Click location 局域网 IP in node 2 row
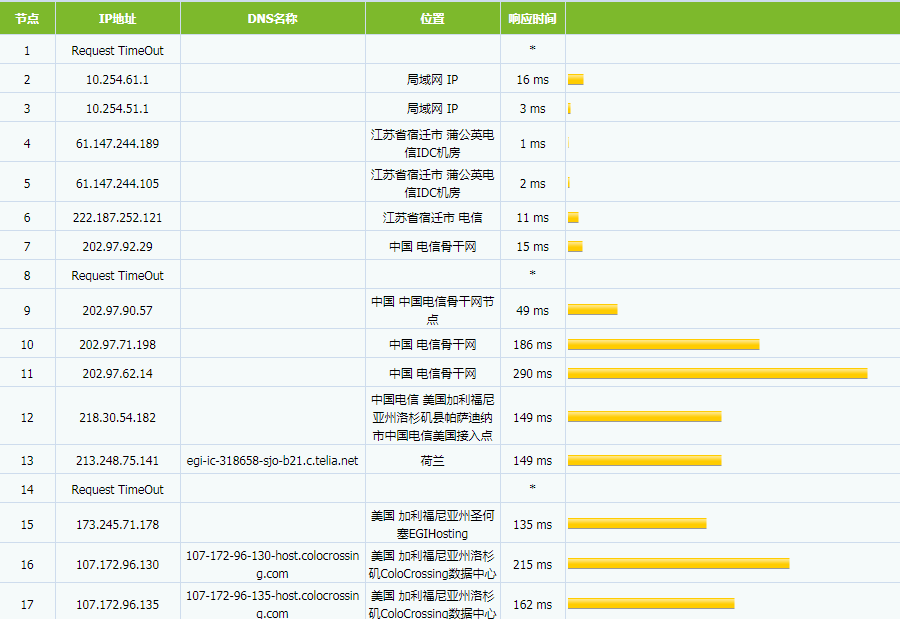 pos(432,80)
